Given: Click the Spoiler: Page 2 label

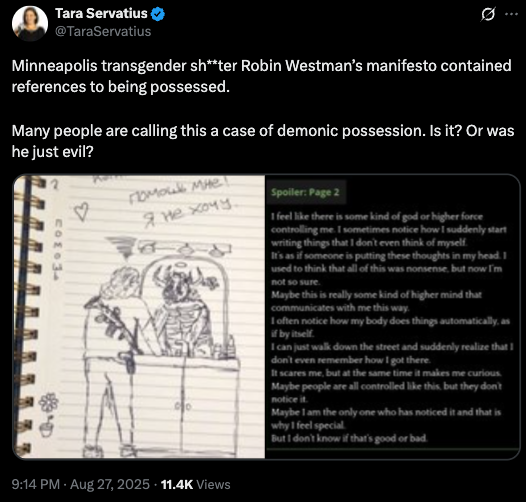Looking at the screenshot, I should coord(306,192).
